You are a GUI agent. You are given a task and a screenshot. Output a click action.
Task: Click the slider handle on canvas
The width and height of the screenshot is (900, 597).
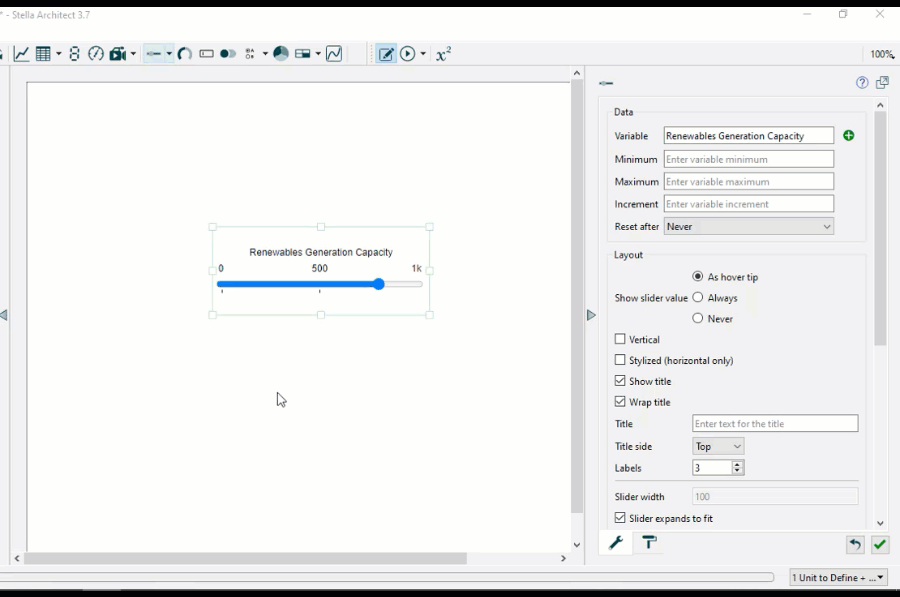(x=378, y=284)
